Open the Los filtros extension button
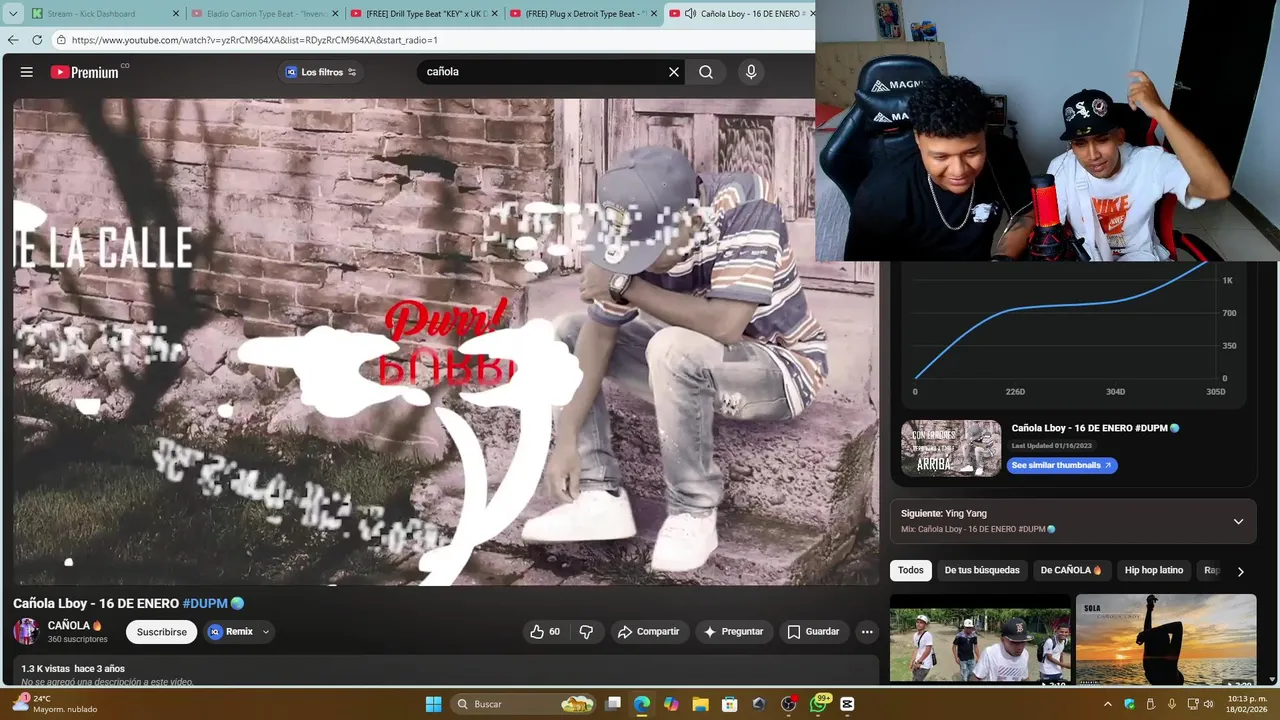The height and width of the screenshot is (720, 1280). coord(321,72)
